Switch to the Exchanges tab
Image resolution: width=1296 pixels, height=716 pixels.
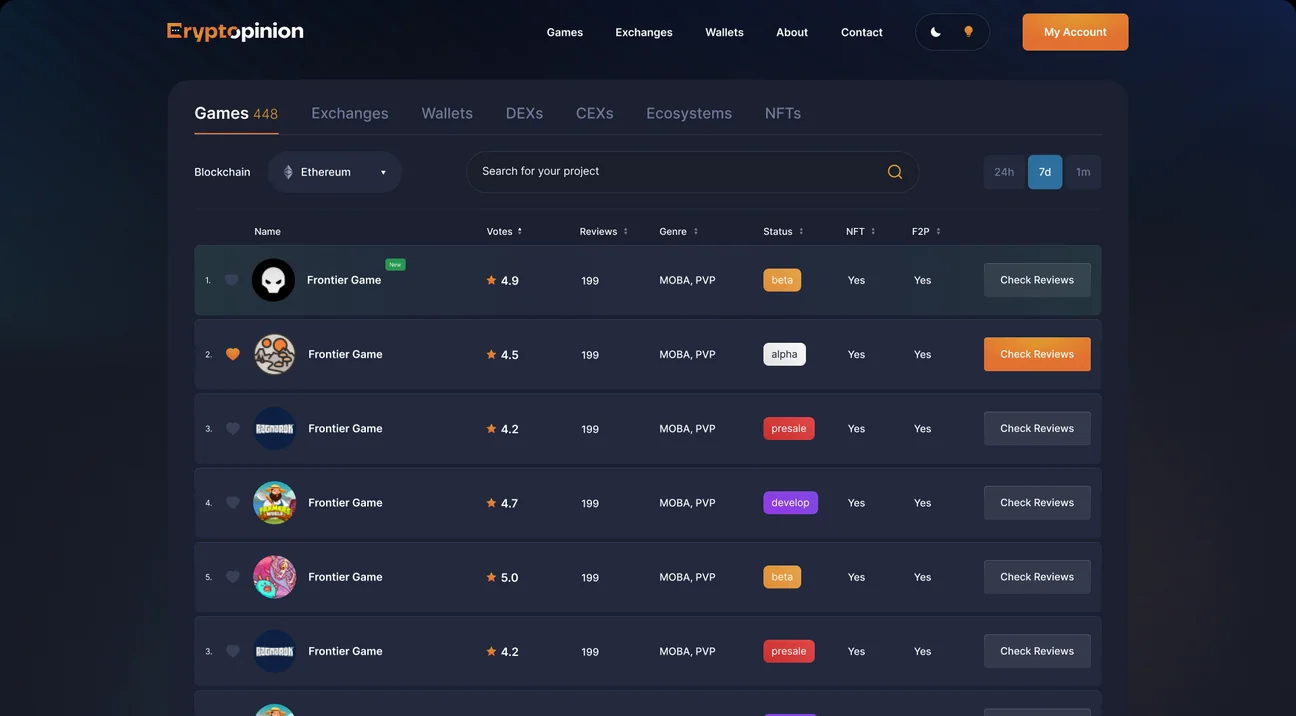(350, 113)
